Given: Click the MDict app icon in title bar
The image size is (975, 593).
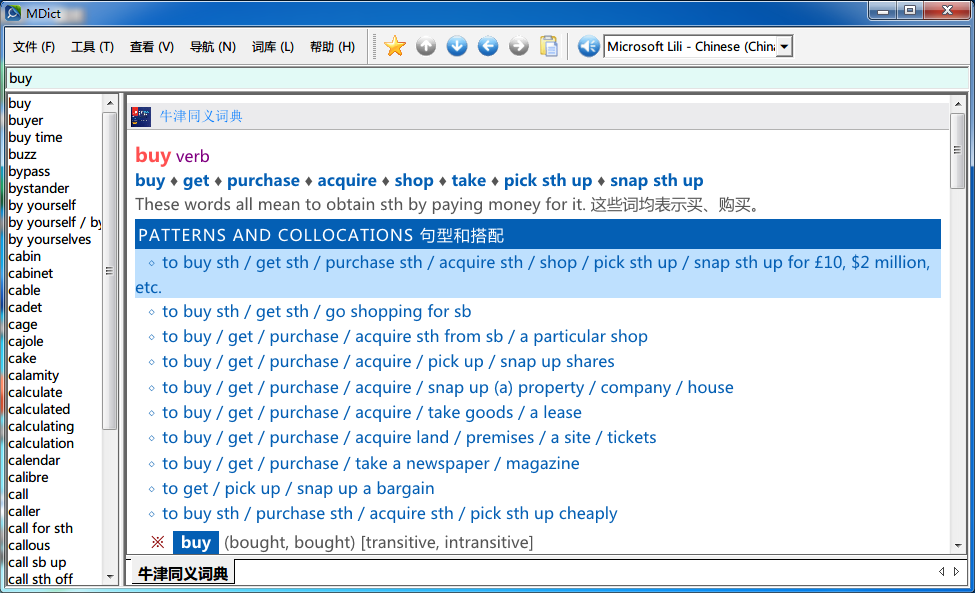Looking at the screenshot, I should [x=13, y=12].
